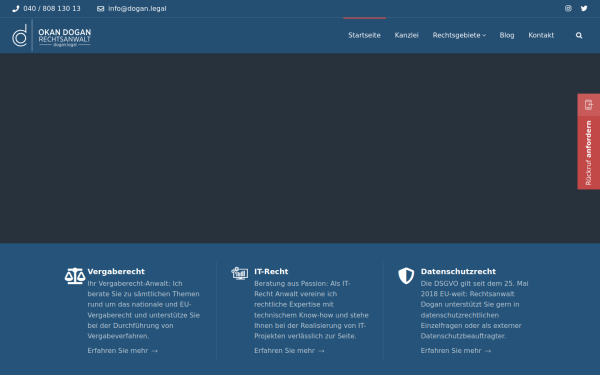The height and width of the screenshot is (375, 600).
Task: Click Erfahren Sie mehr under Datenschutzrecht
Action: 456,351
